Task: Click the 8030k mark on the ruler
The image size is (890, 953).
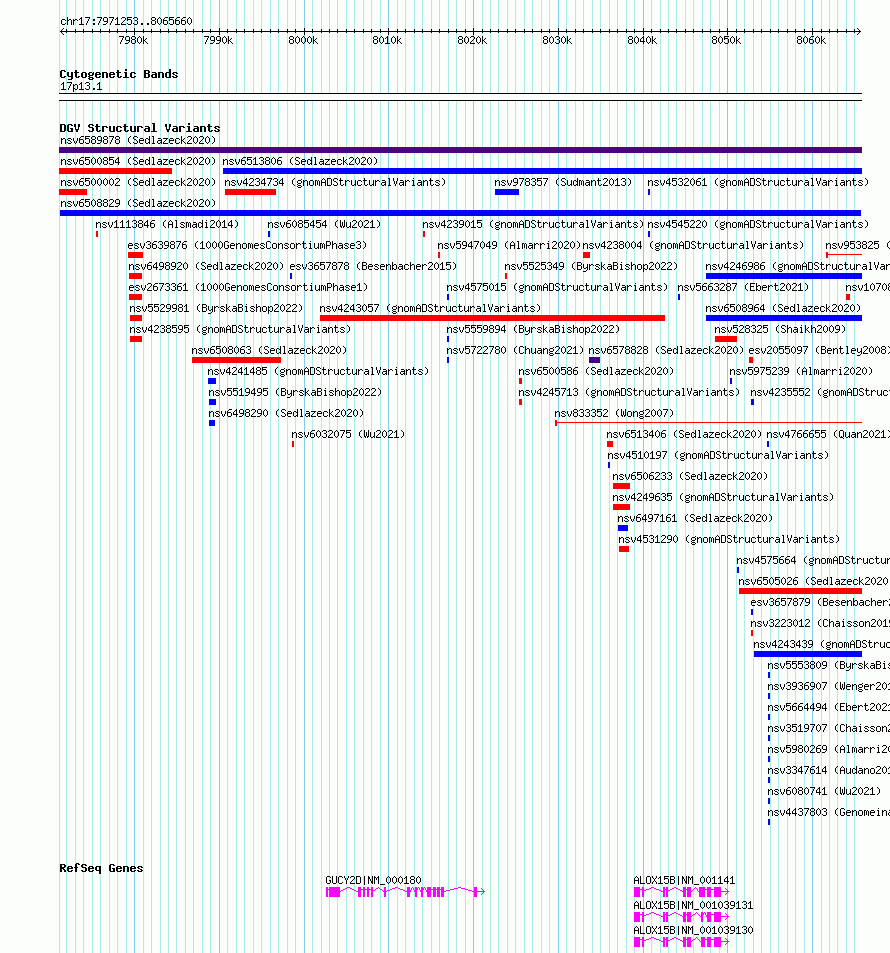Action: pyautogui.click(x=557, y=41)
